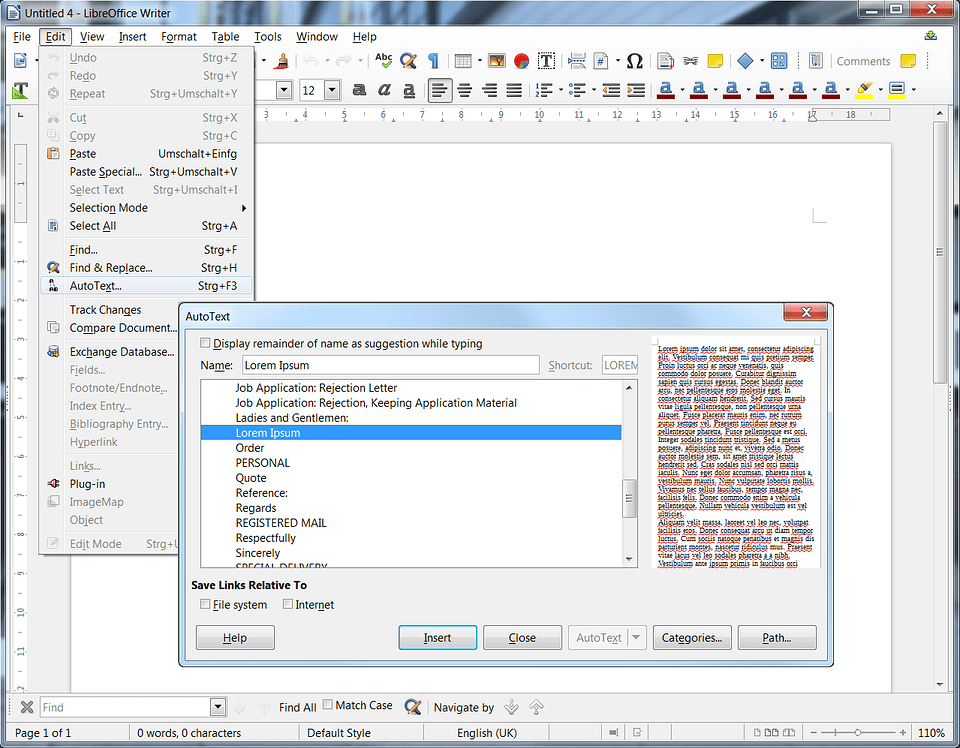Toggle formatting marks display
The image size is (960, 748).
pyautogui.click(x=432, y=61)
